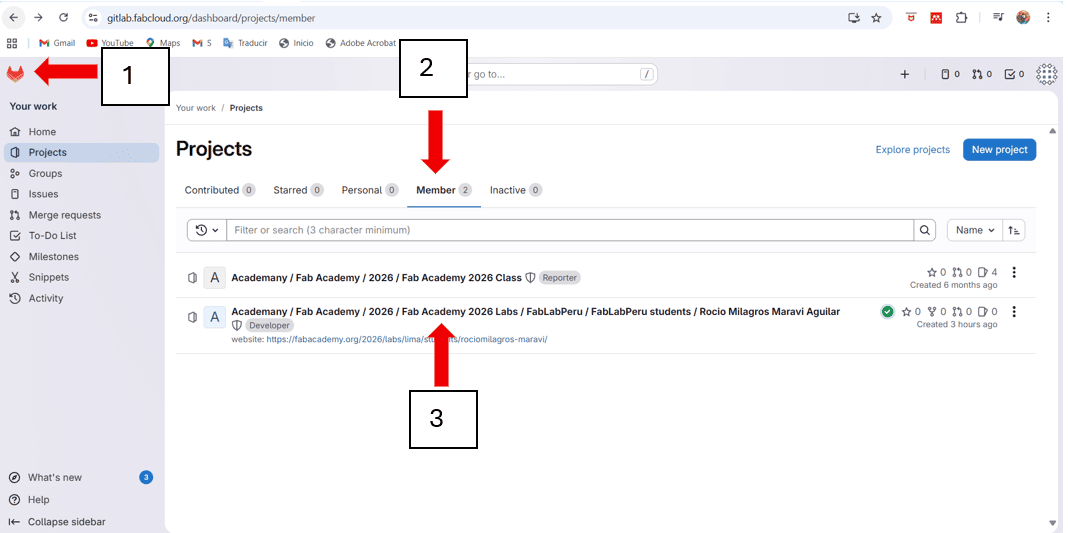Click Your work breadcrumb link
Viewport: 1068px width, 533px height.
tap(195, 108)
